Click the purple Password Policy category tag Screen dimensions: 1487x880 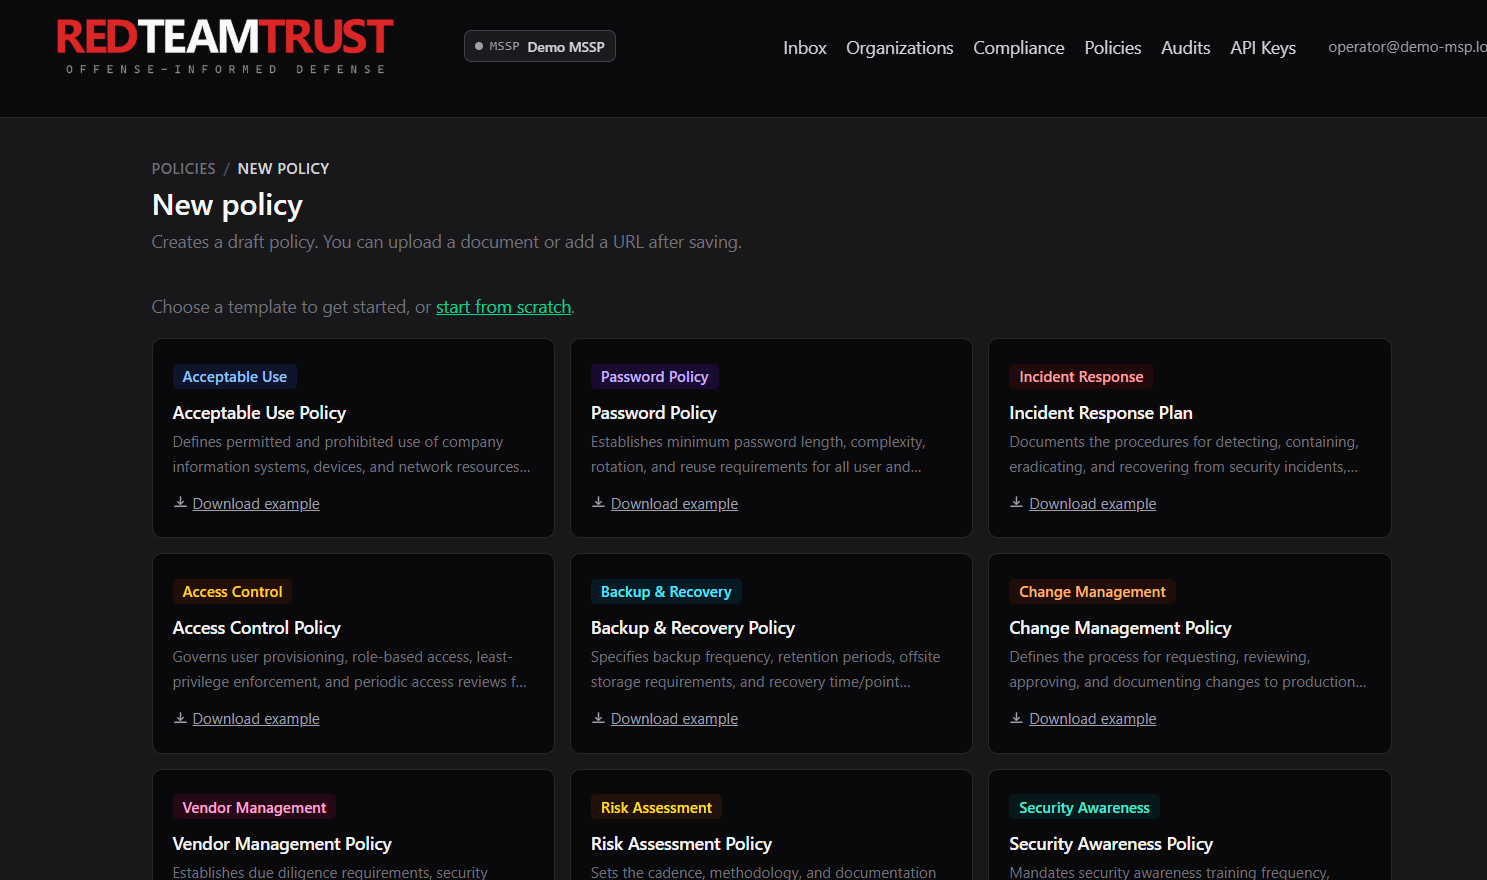point(654,377)
